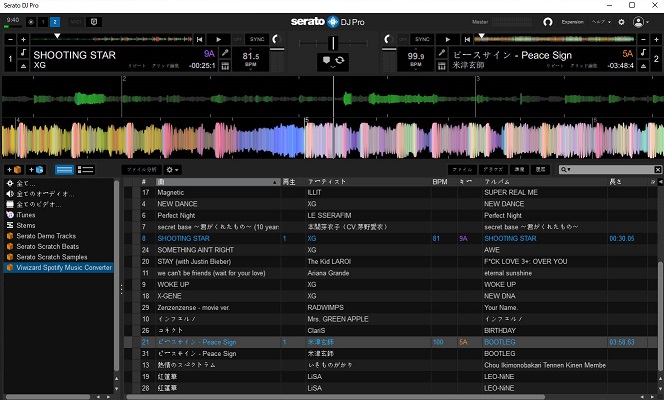Viewport: 664px width, 400px height.
Task: Jump to start of deck 2 track
Action: (467, 39)
